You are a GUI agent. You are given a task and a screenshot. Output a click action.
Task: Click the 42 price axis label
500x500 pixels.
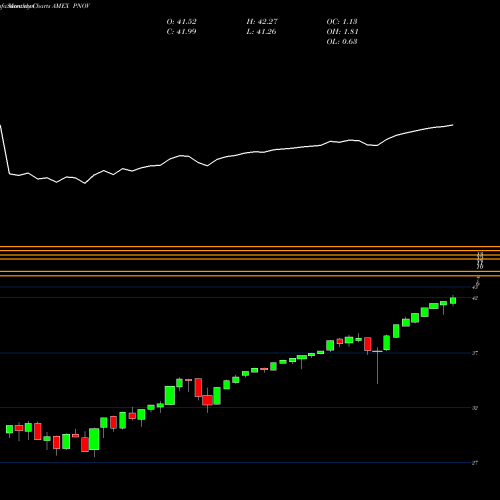[475, 298]
